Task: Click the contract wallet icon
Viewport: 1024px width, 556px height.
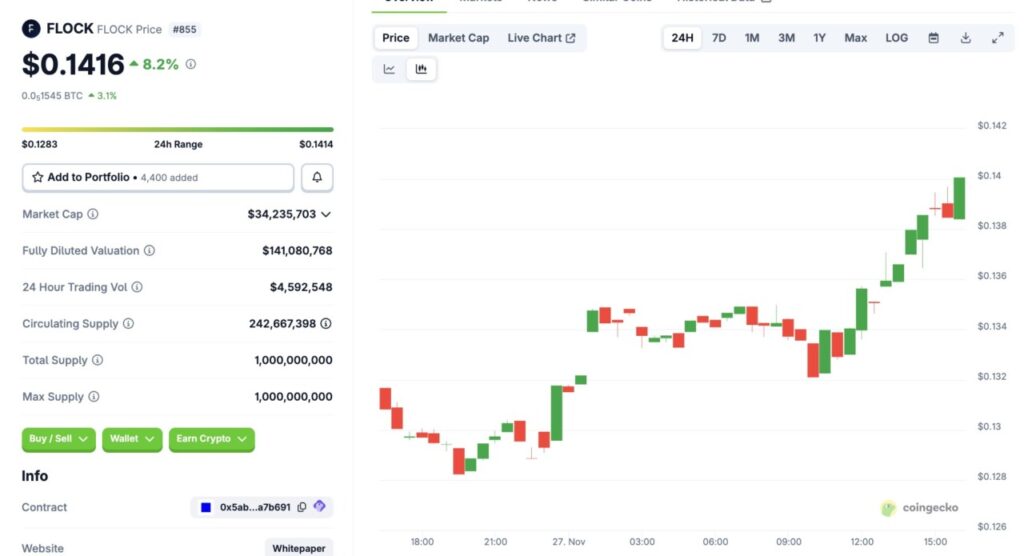Action: tap(319, 507)
